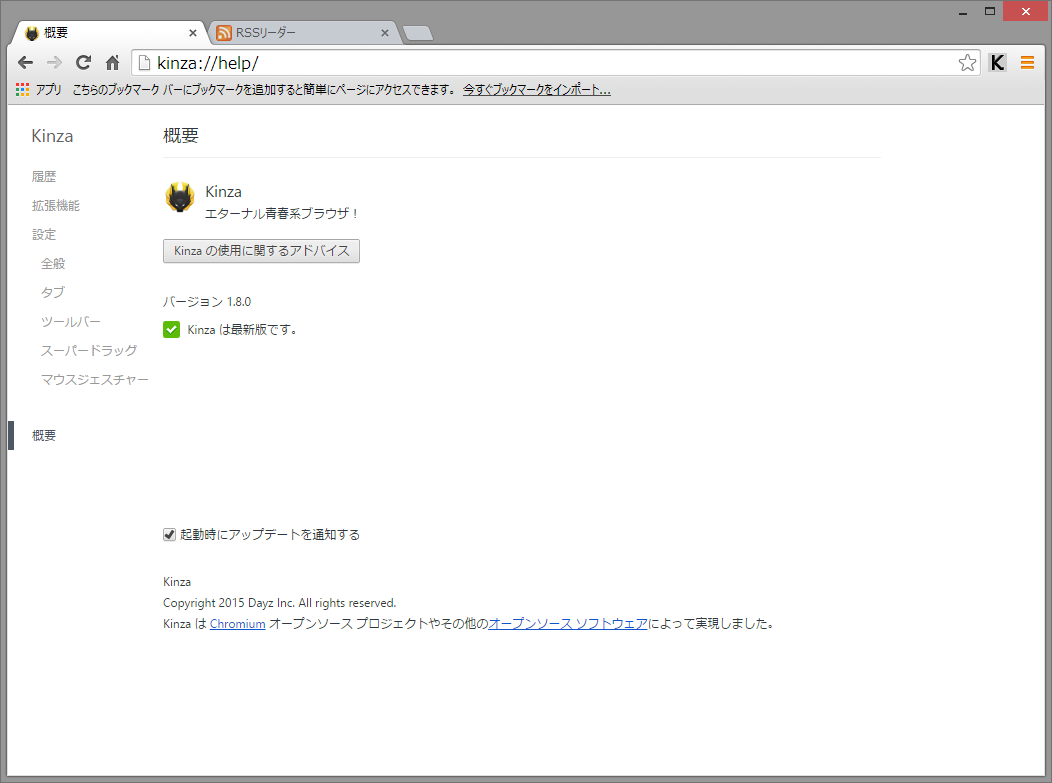Click the back navigation arrow

pos(25,62)
